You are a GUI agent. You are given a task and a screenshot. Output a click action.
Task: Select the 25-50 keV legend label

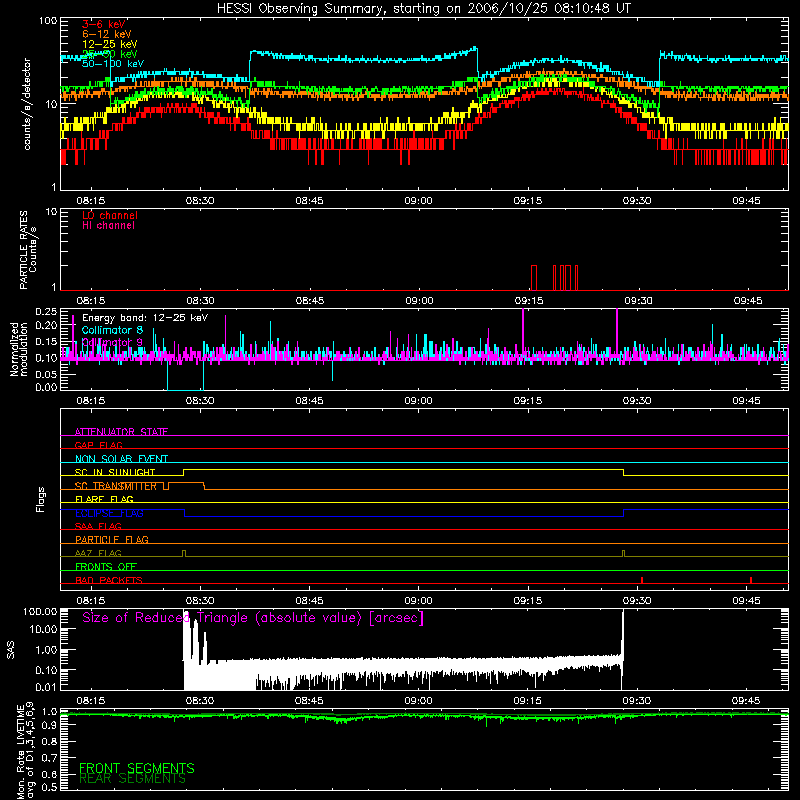click(110, 54)
